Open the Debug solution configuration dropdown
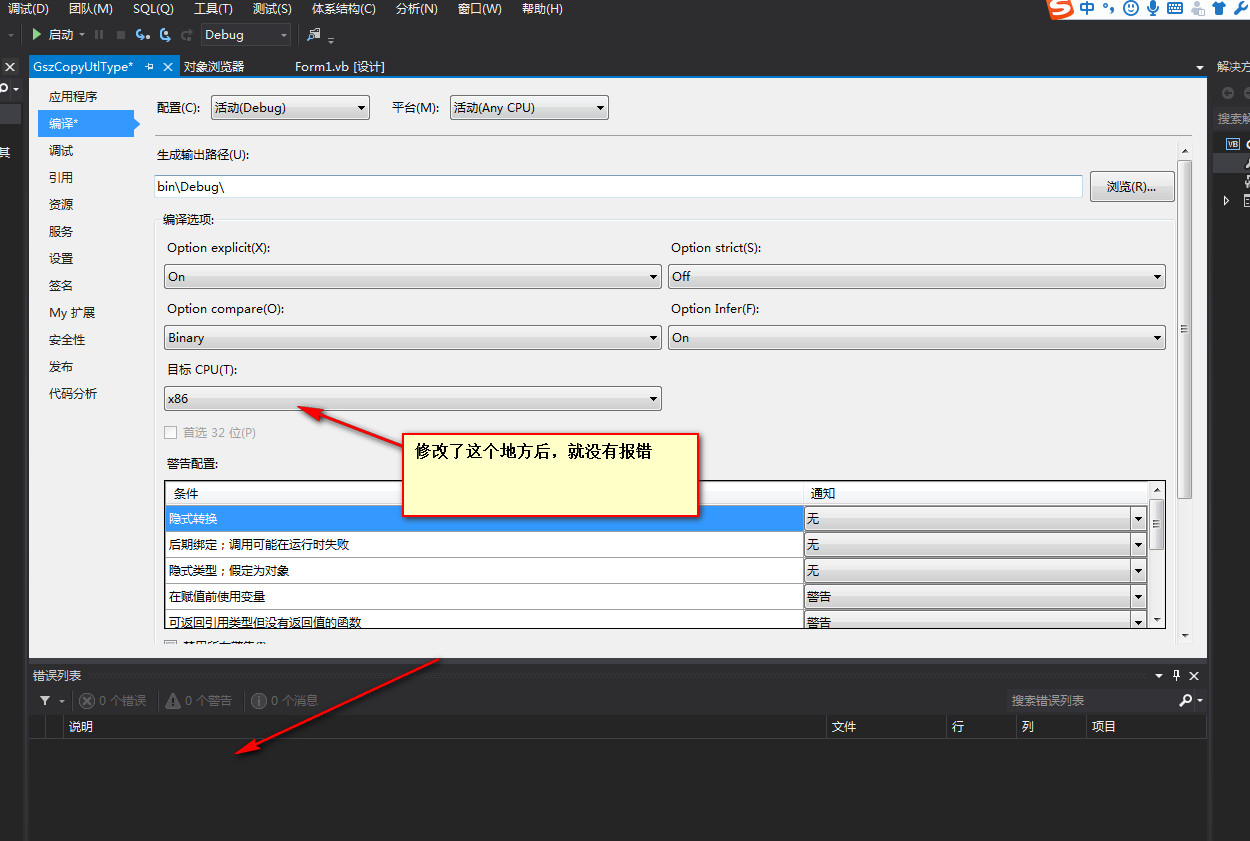This screenshot has width=1250, height=841. click(x=246, y=35)
